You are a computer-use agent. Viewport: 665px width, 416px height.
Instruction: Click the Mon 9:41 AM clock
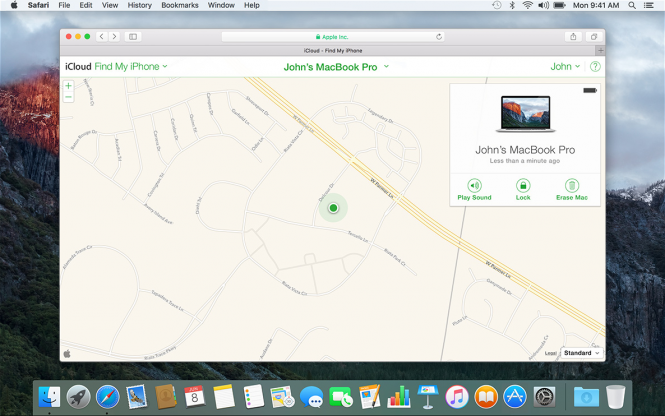point(596,5)
